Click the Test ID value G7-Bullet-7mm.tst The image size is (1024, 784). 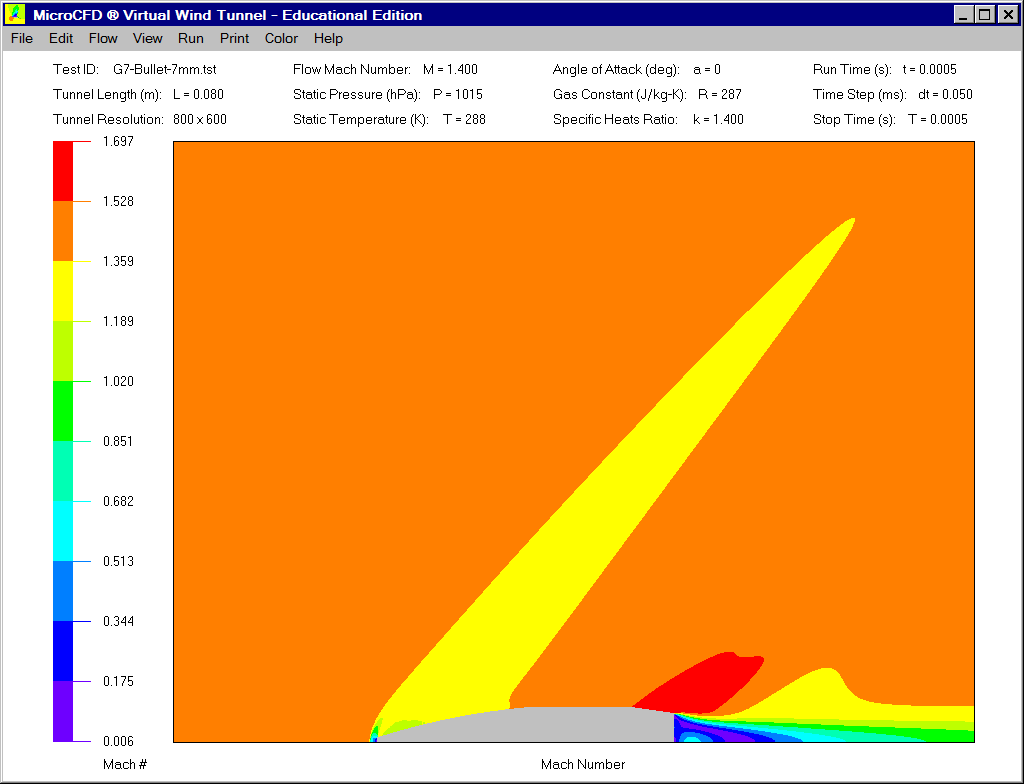[x=165, y=69]
